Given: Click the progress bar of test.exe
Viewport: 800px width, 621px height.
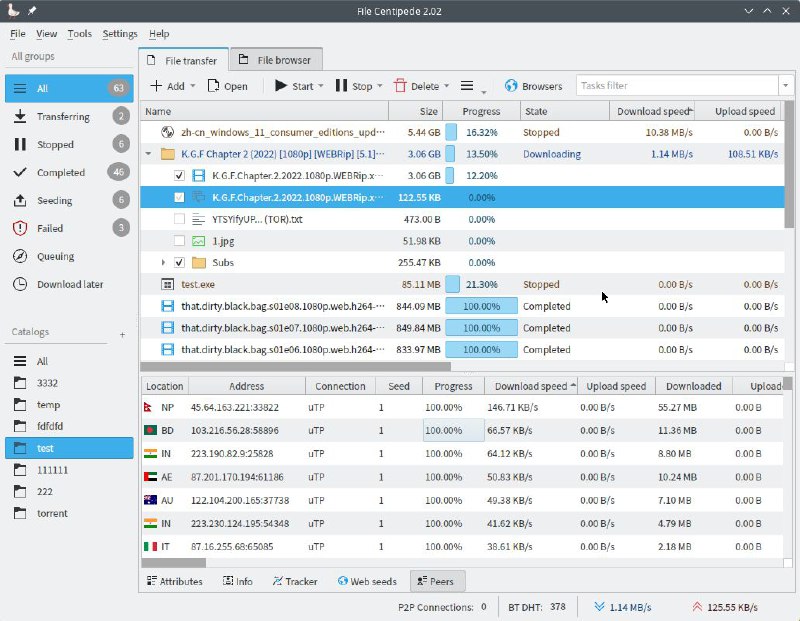Looking at the screenshot, I should click(480, 285).
